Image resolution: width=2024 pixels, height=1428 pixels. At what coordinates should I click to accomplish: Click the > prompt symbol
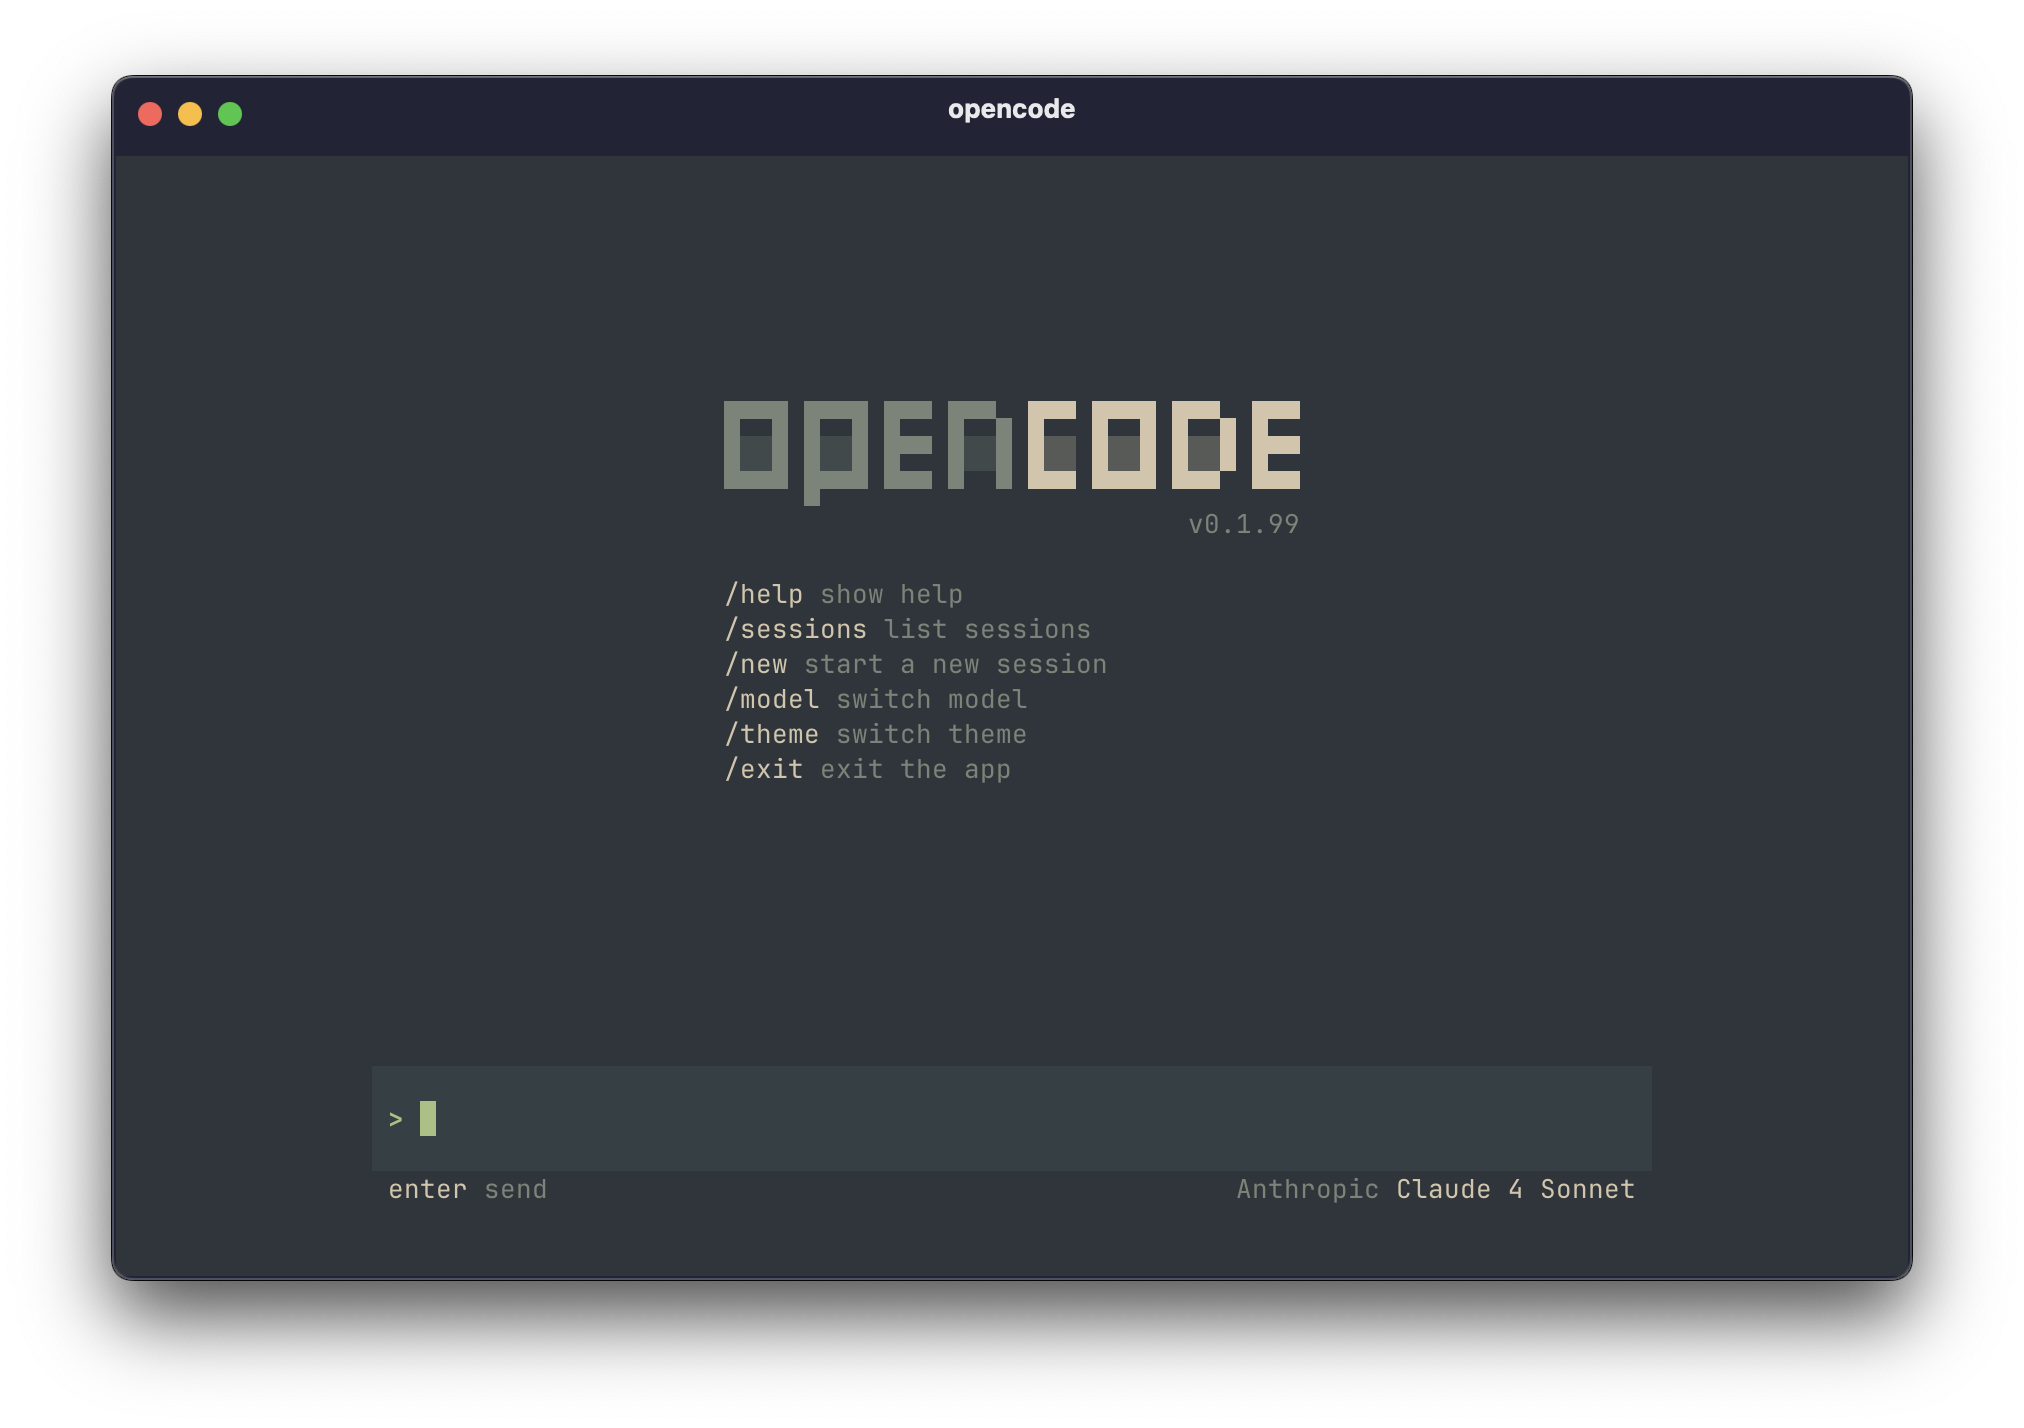(396, 1119)
